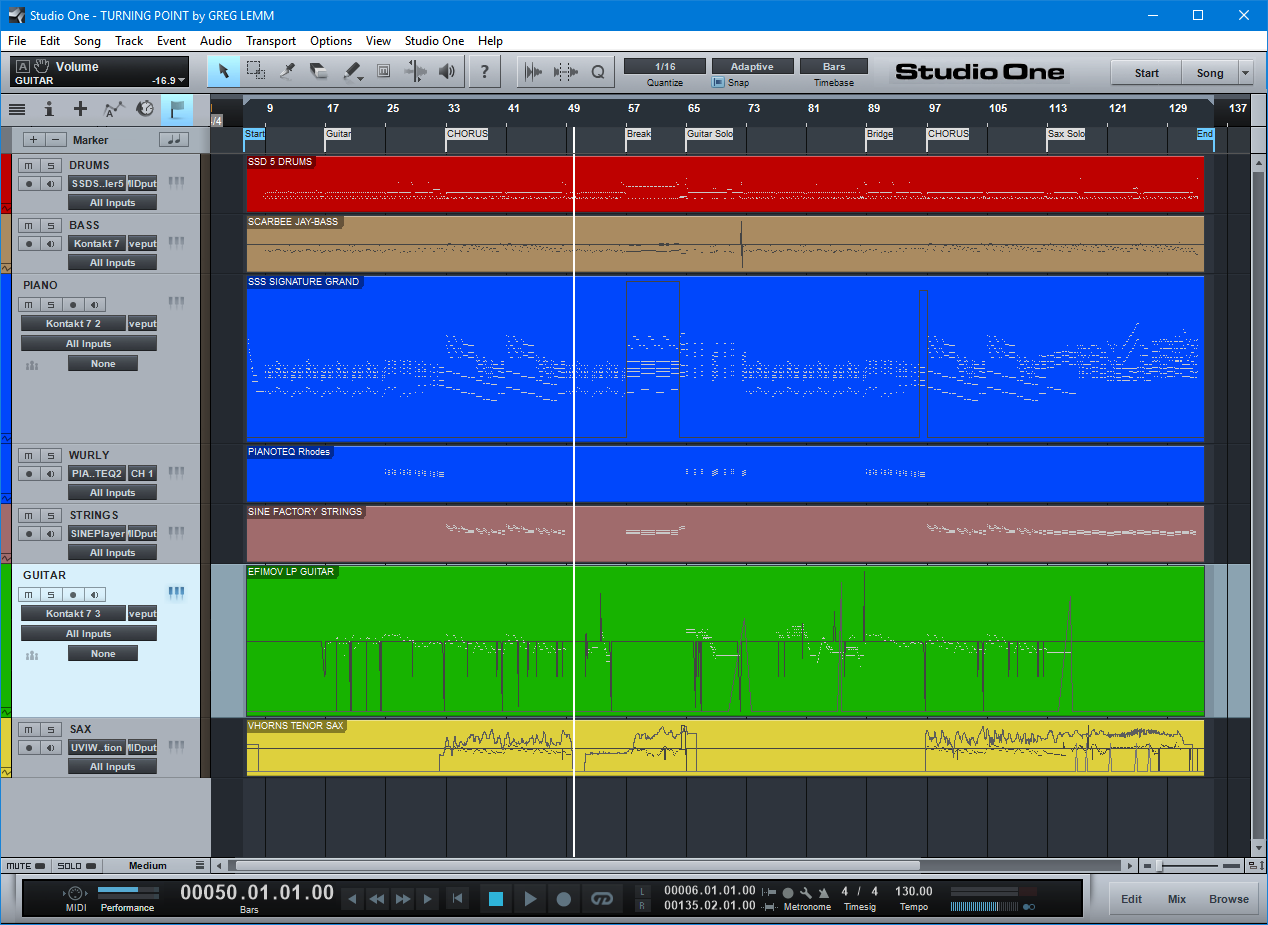The image size is (1268, 925).
Task: Return to zero in the transport
Action: click(457, 899)
